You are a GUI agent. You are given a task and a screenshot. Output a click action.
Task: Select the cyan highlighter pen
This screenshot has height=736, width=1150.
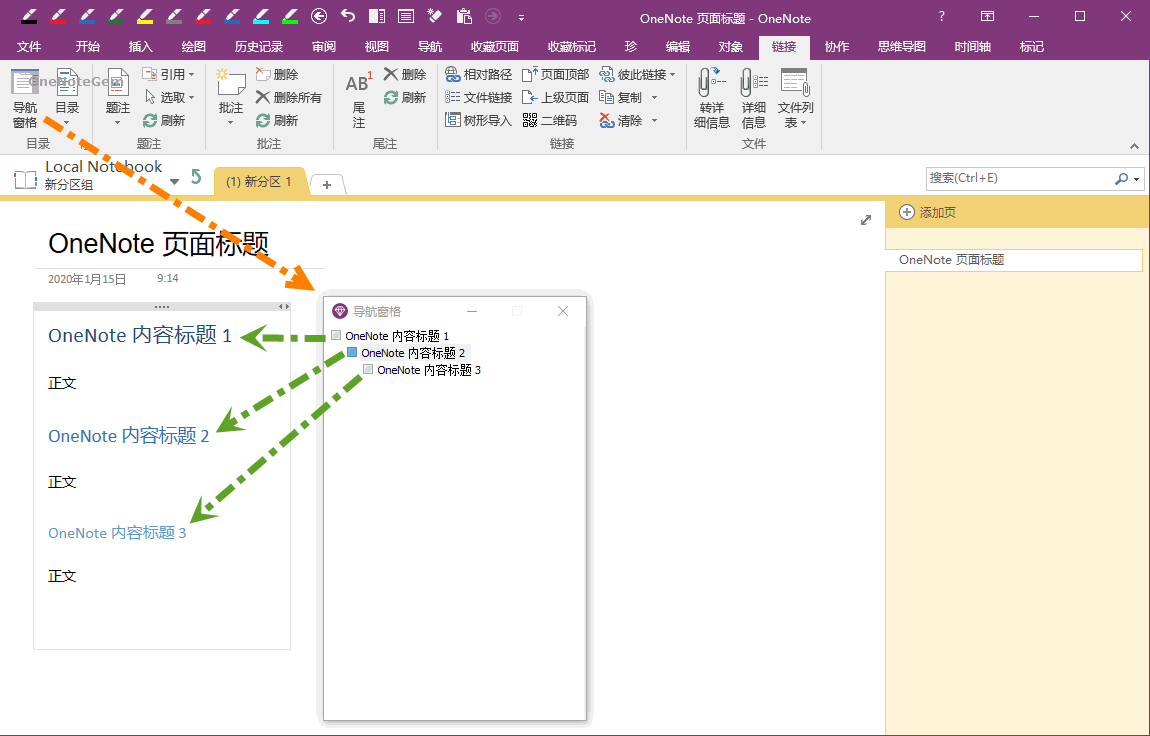(260, 15)
